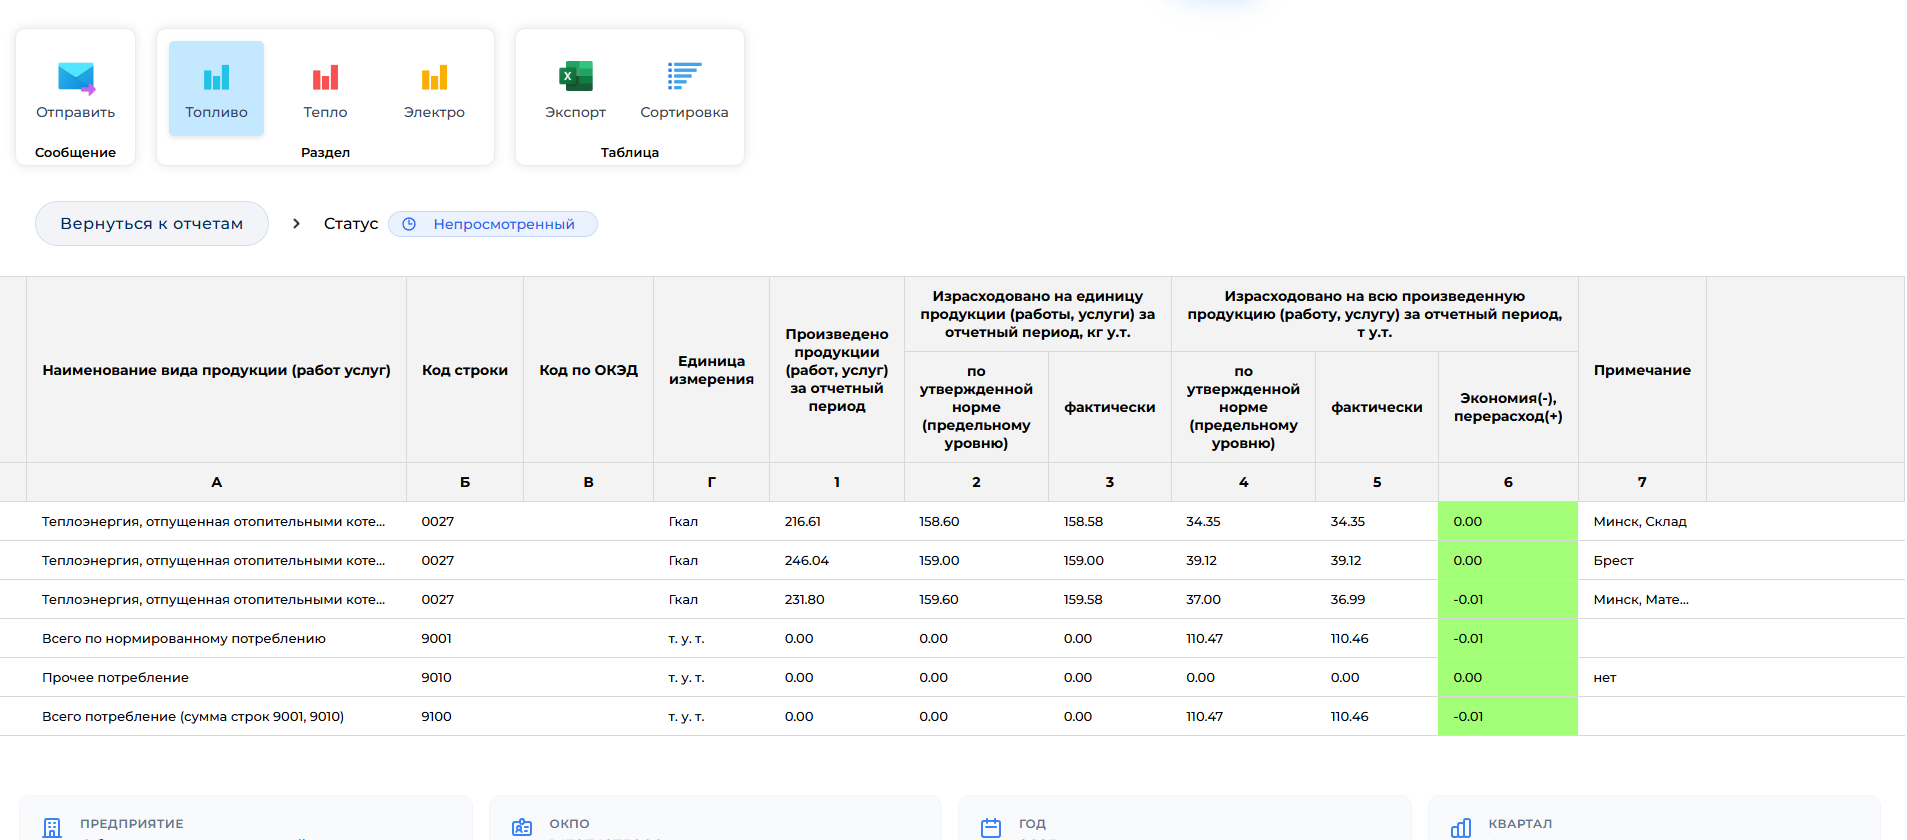Click the Вернуться к отчетам button
The image size is (1907, 840).
[152, 224]
